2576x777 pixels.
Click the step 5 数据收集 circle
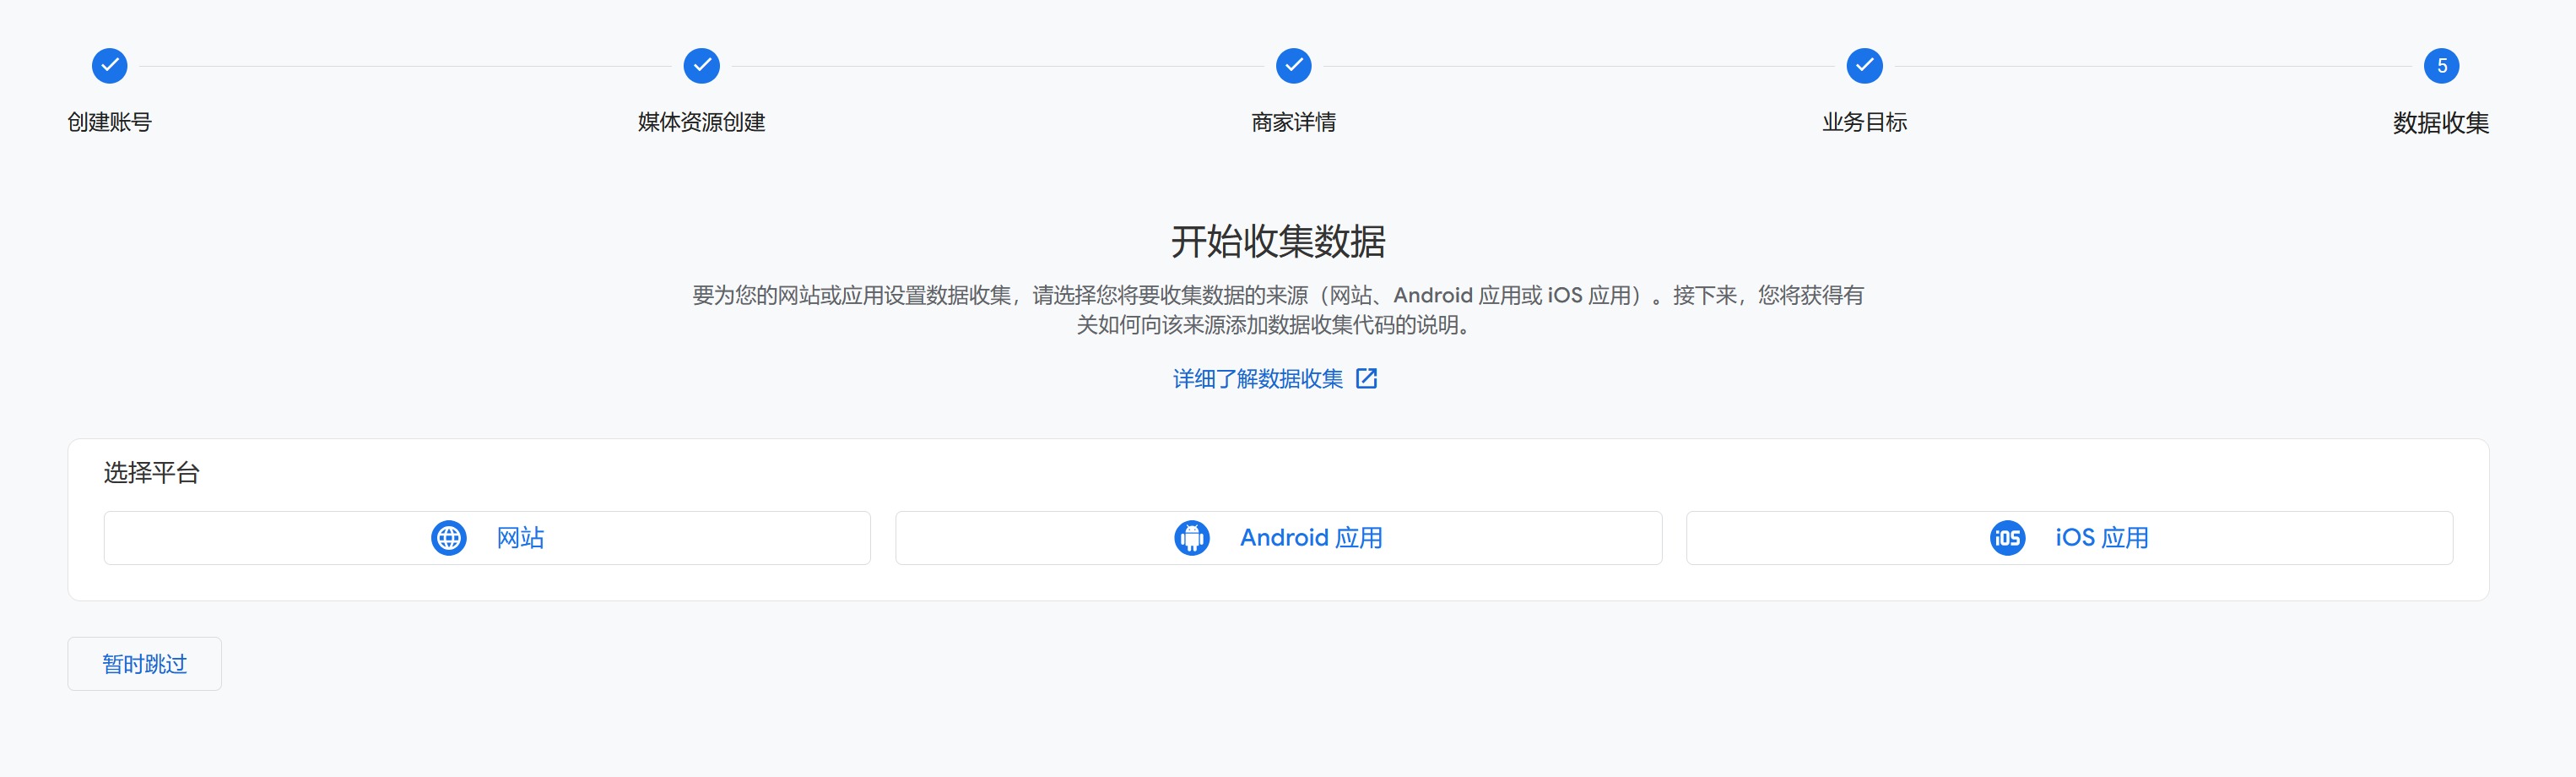tap(2442, 66)
